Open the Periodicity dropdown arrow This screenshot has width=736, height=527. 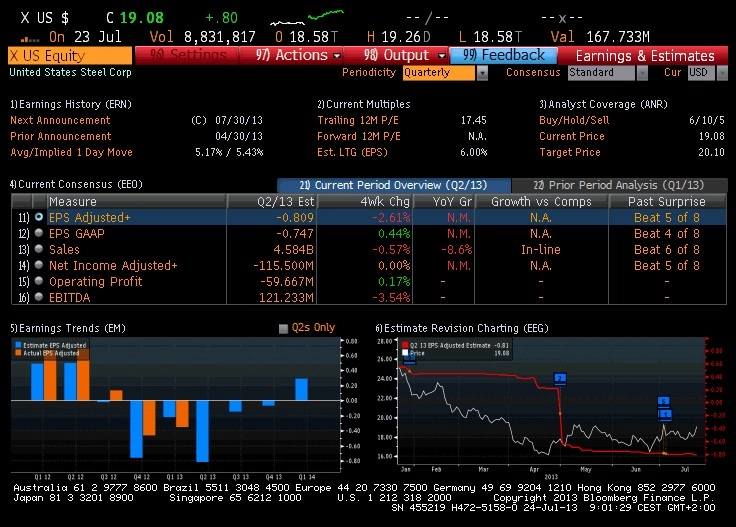point(482,73)
